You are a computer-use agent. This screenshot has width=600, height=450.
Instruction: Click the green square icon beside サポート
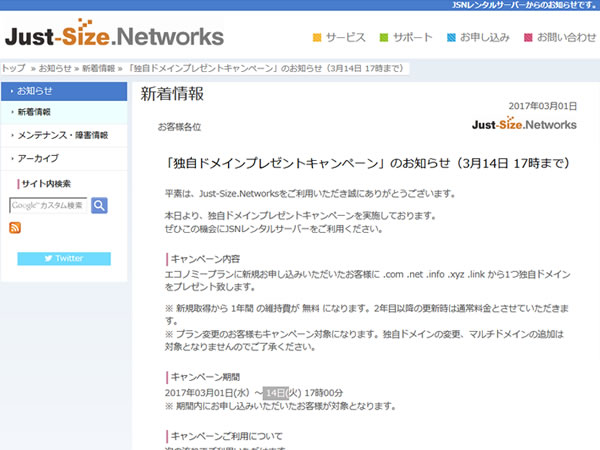click(x=383, y=38)
